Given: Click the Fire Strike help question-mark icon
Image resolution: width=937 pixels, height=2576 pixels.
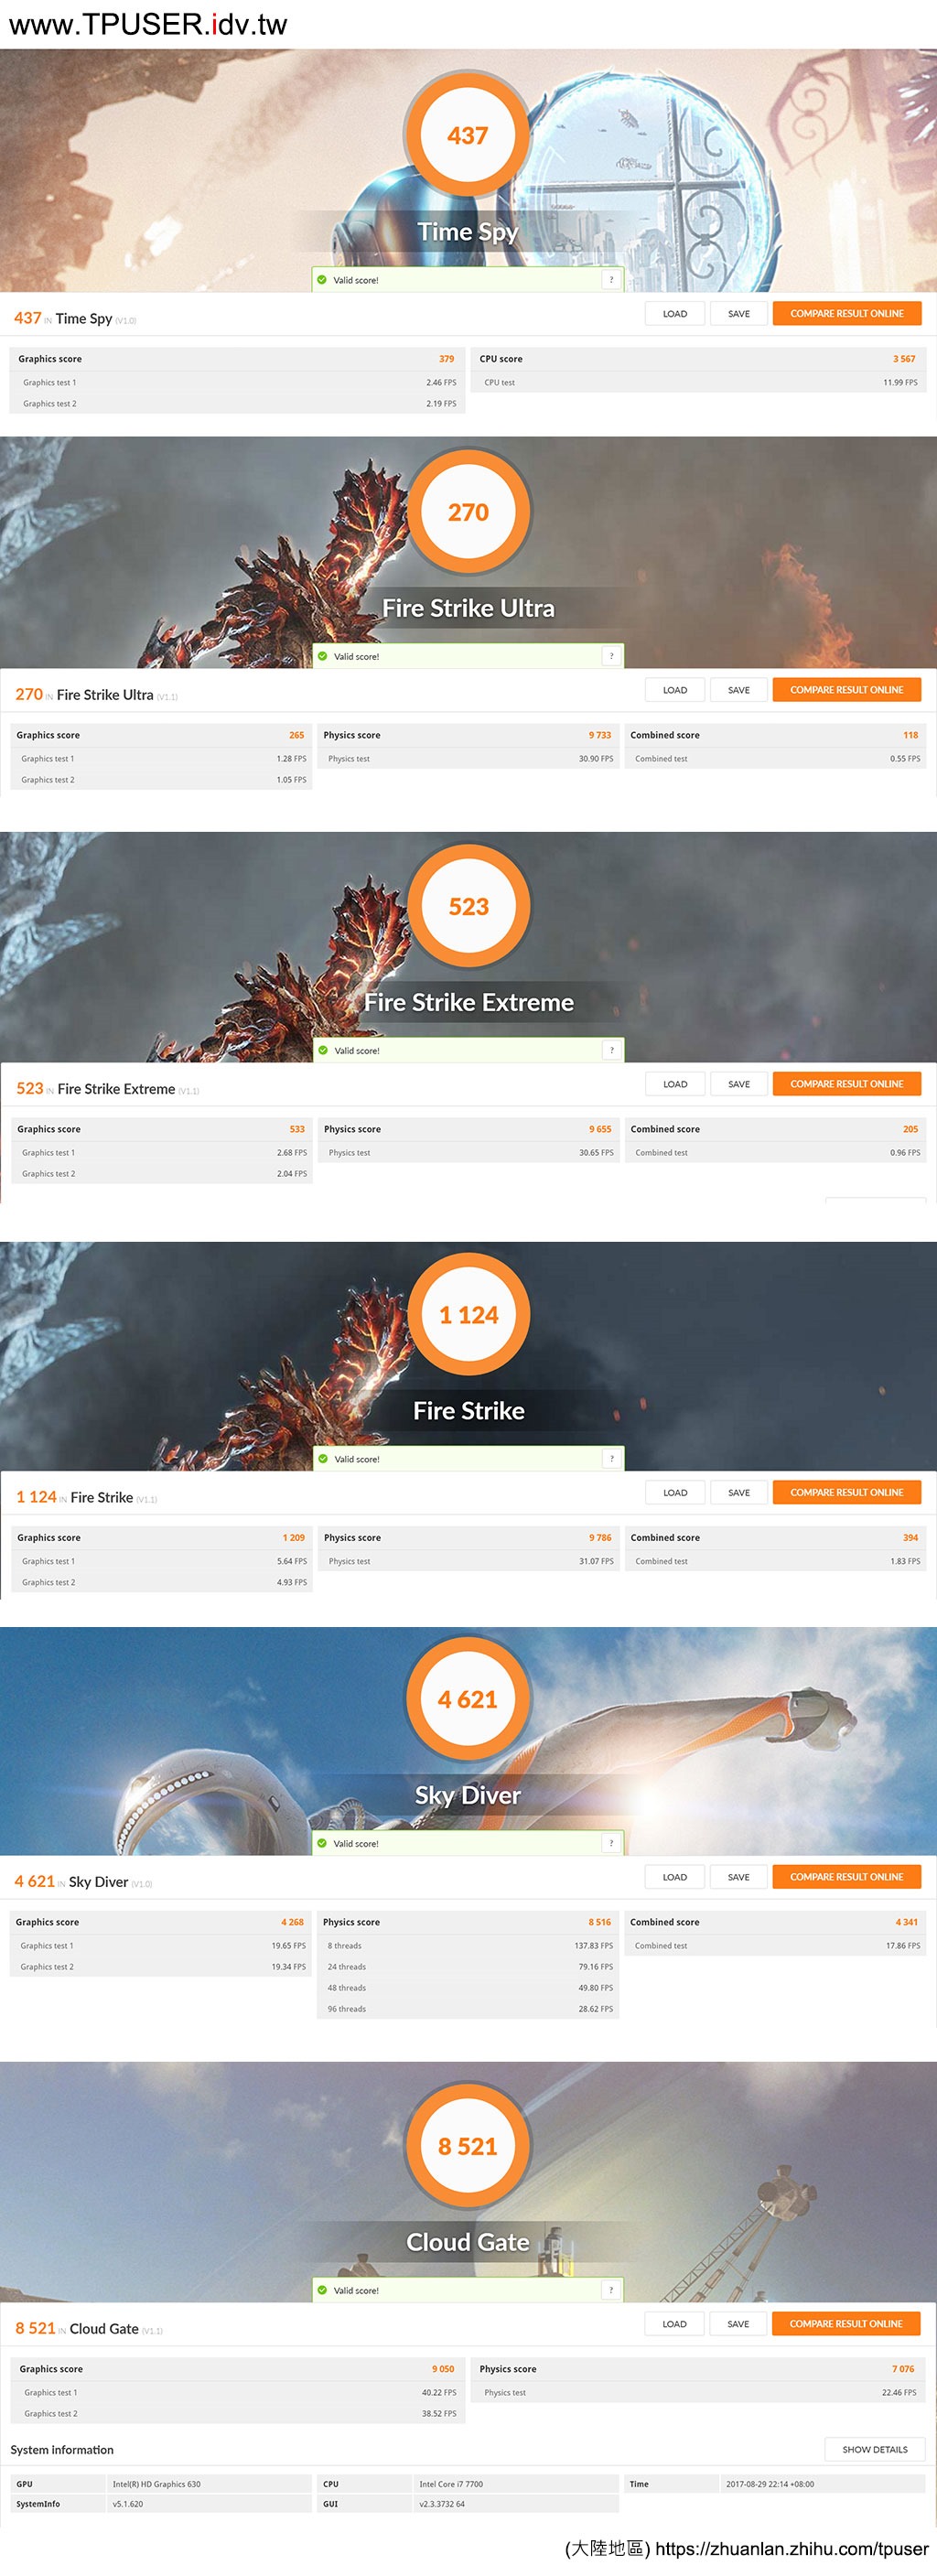Looking at the screenshot, I should [x=611, y=1459].
